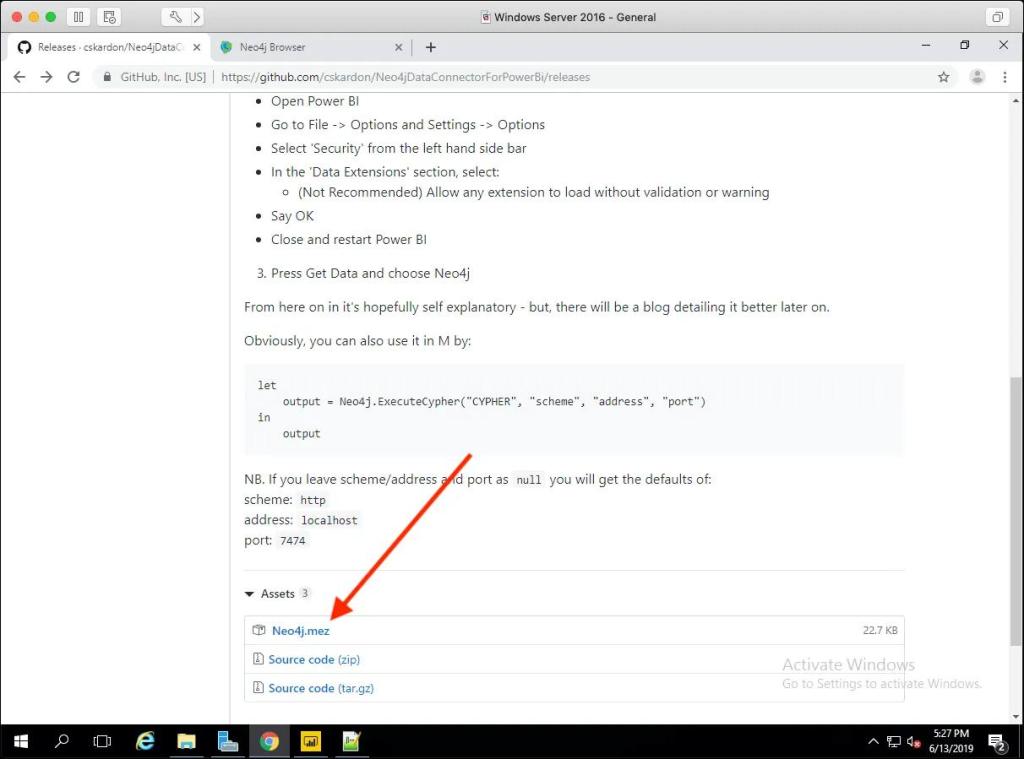Click the scrollbar up arrow
The image size is (1024, 759).
(x=1016, y=101)
